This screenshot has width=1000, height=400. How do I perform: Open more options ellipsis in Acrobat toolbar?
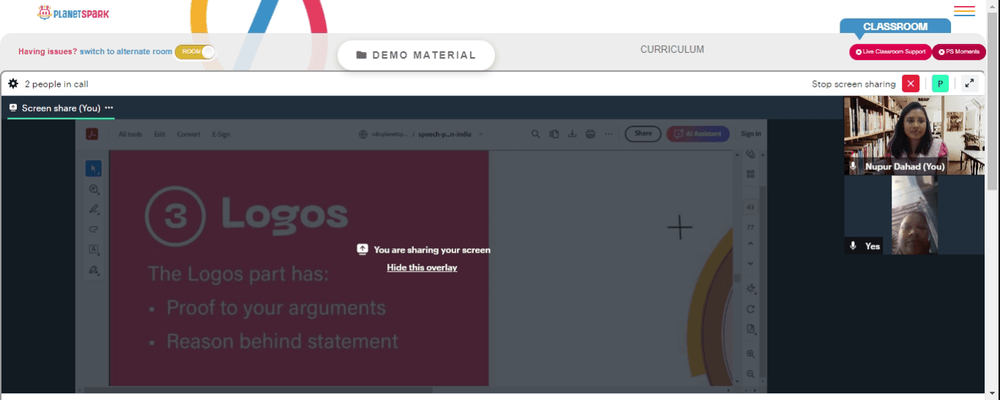[x=608, y=134]
